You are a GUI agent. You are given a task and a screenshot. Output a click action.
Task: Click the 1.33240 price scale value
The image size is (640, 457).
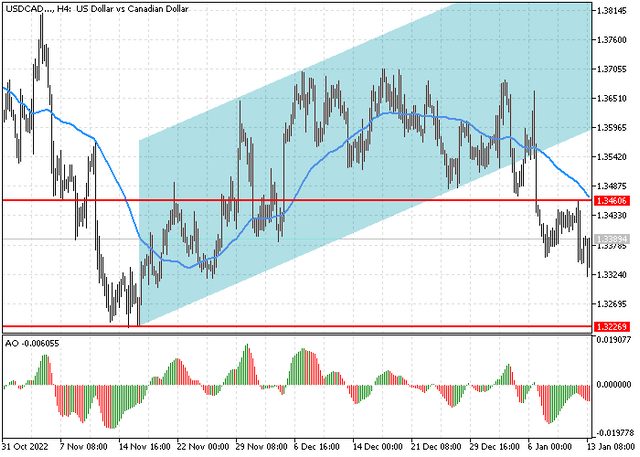coord(611,275)
